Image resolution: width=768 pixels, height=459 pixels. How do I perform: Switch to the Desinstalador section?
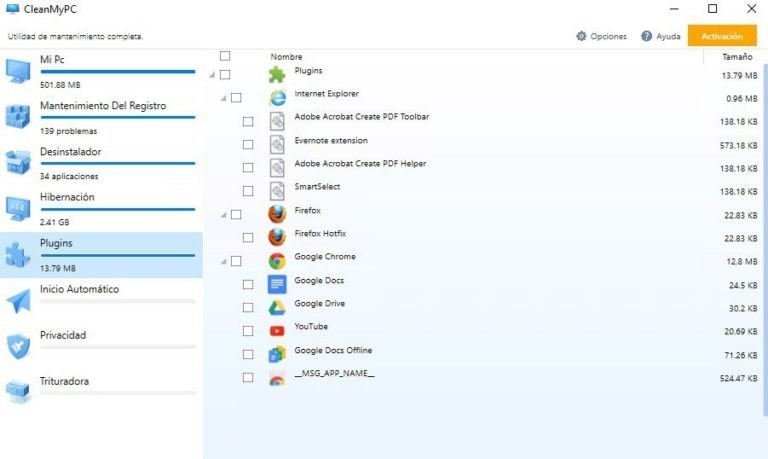tap(101, 163)
